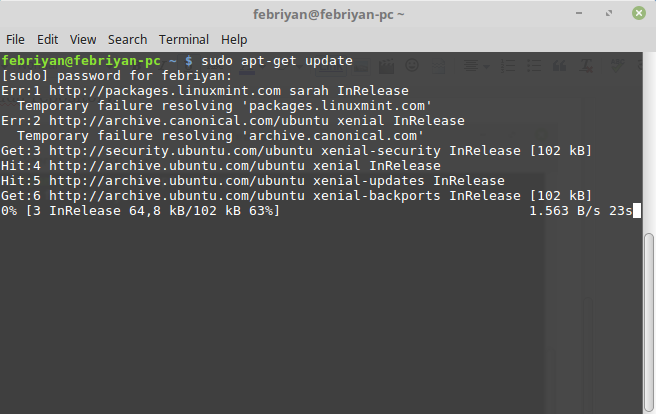Open the Search menu

tap(127, 39)
